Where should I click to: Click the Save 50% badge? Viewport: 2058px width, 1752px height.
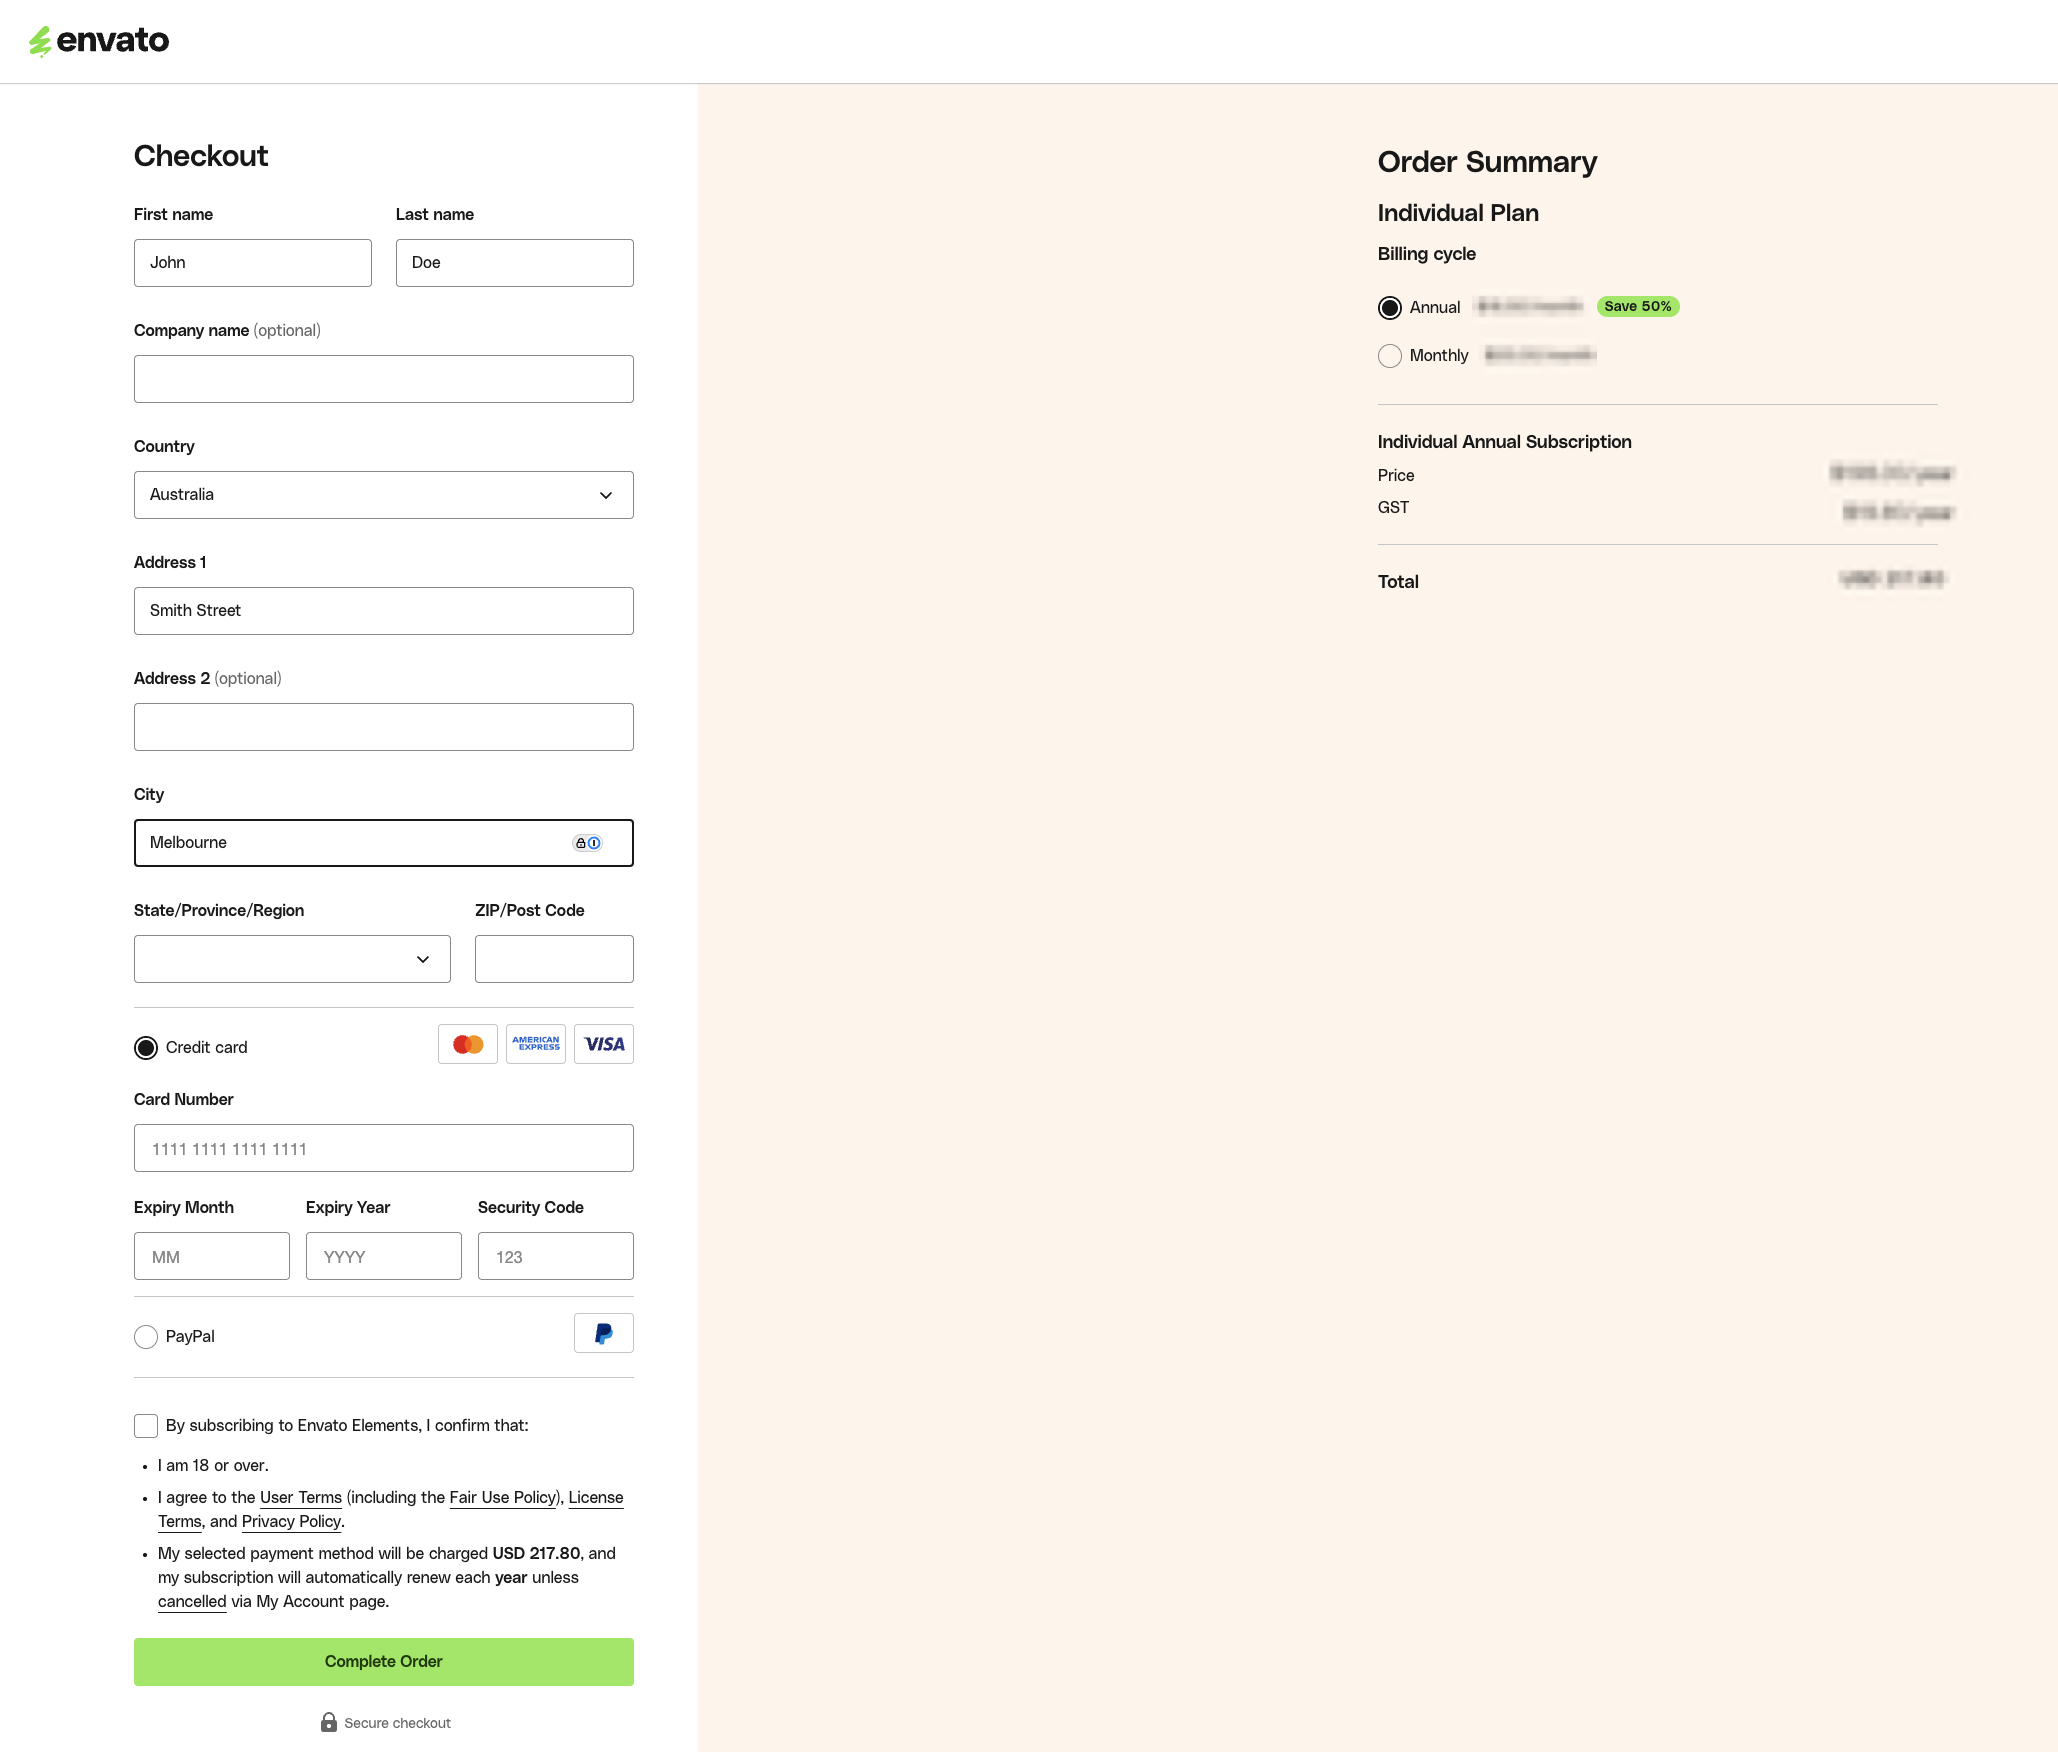click(x=1637, y=306)
